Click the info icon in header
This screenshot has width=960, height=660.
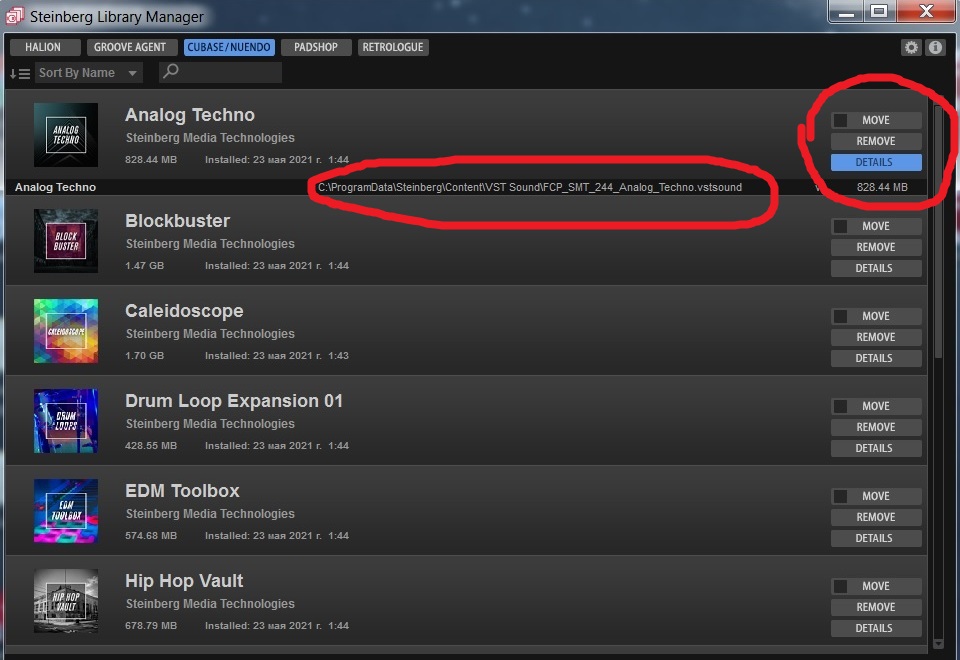(x=935, y=47)
